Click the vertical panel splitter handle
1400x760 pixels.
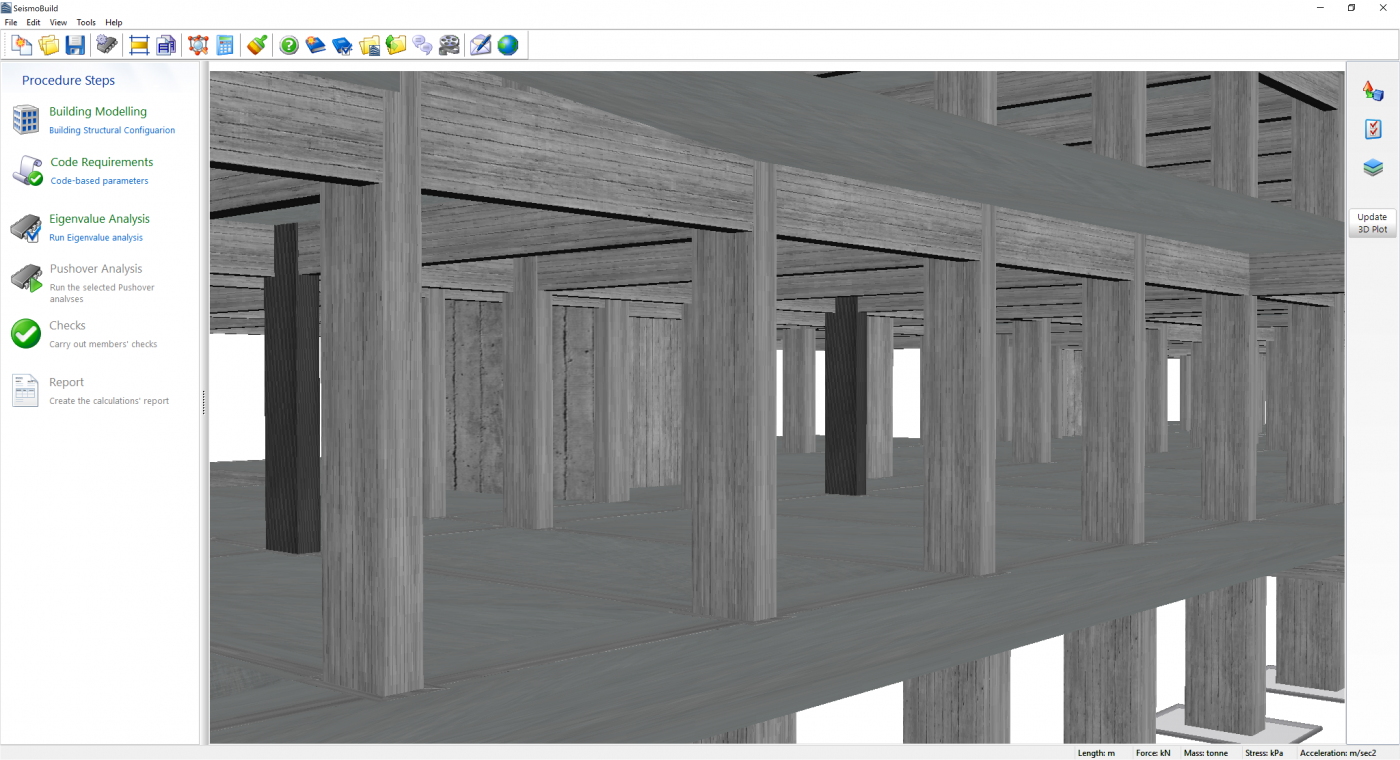pos(204,402)
